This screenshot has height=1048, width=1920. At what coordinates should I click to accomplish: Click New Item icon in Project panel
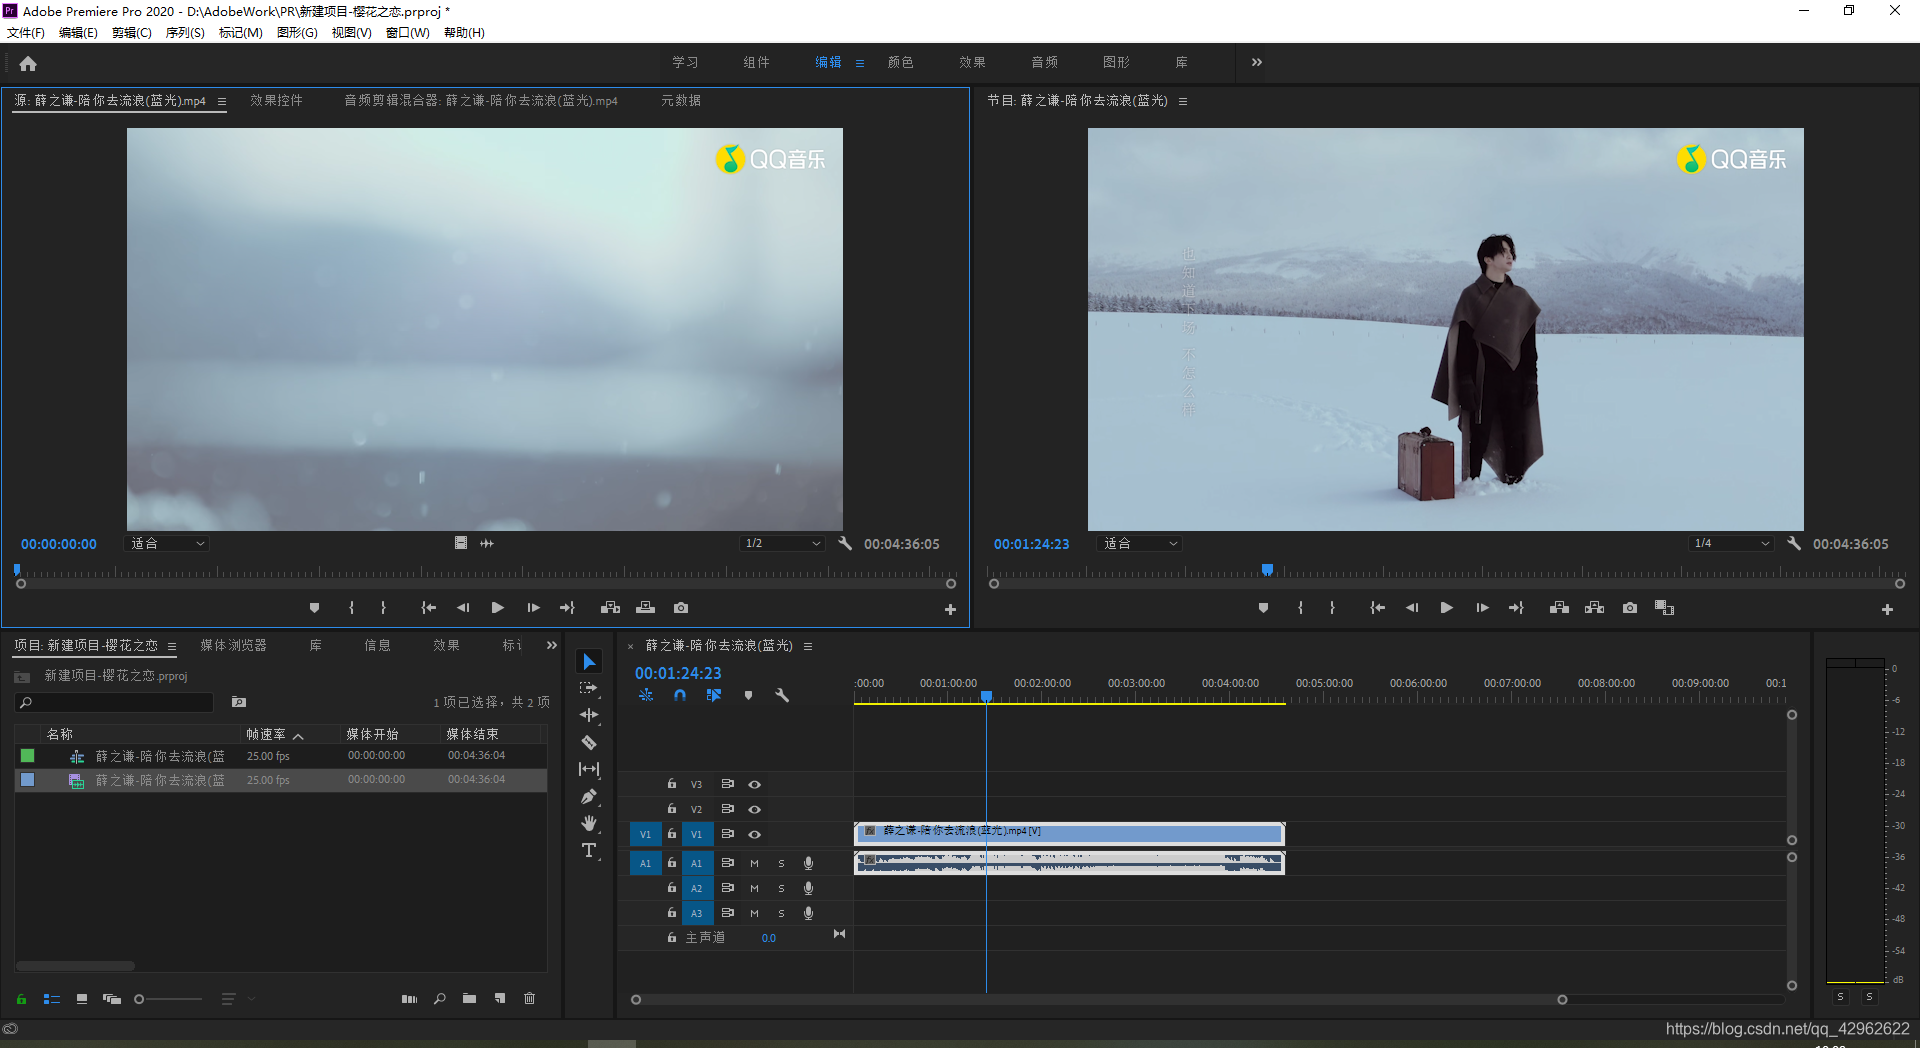coord(500,998)
